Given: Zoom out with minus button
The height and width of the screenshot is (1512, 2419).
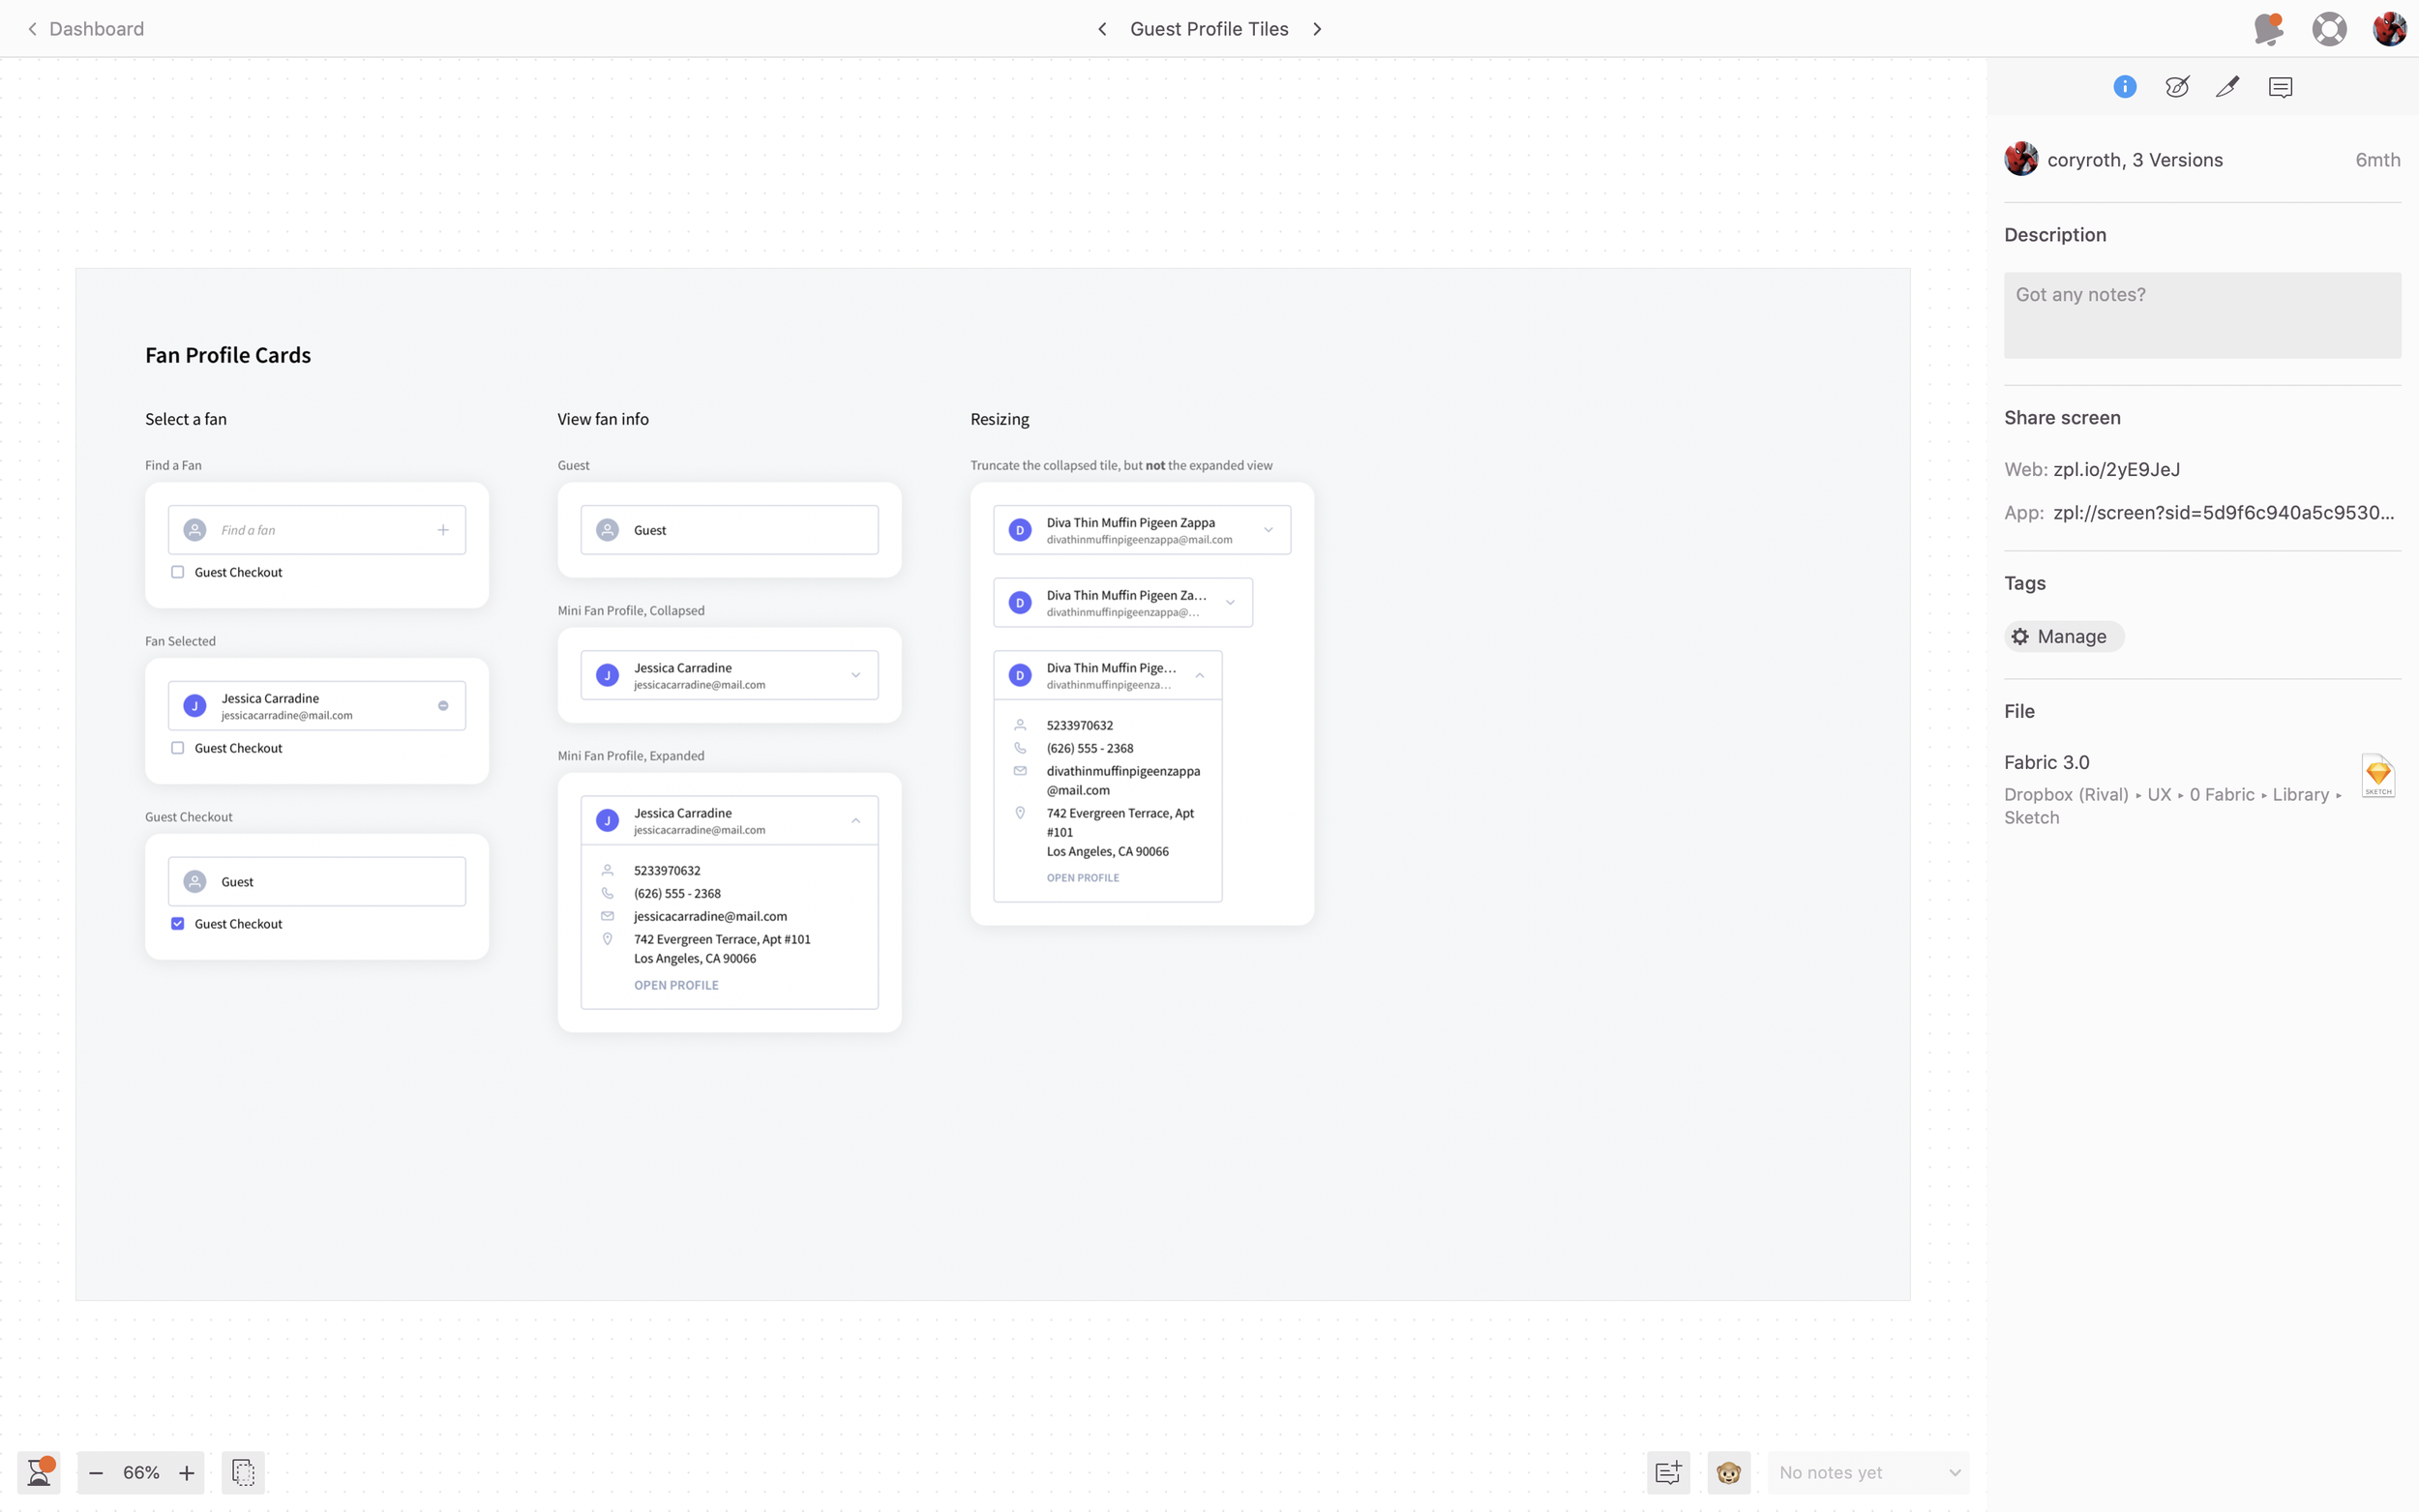Looking at the screenshot, I should click(x=96, y=1473).
